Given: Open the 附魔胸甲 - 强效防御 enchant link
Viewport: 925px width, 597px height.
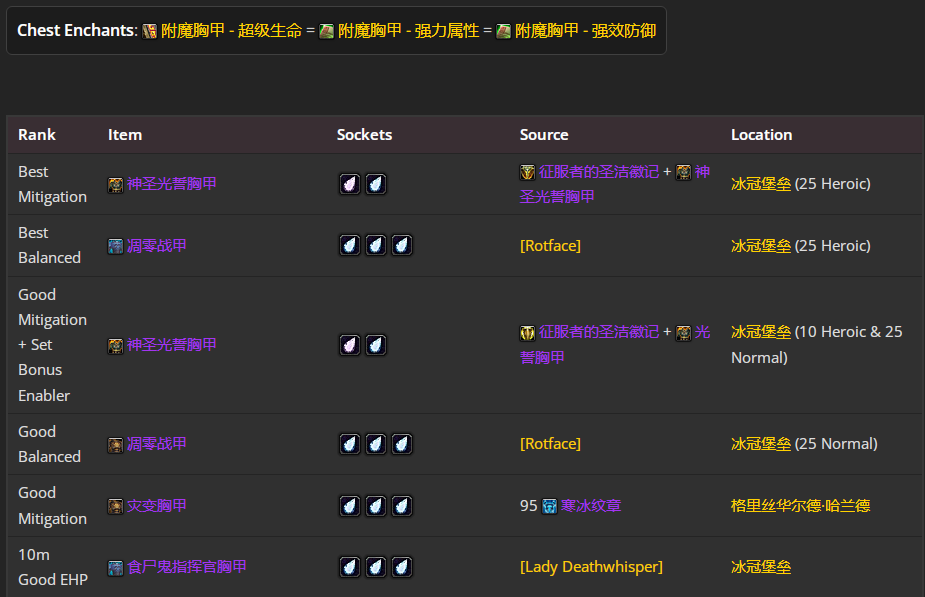Looking at the screenshot, I should coord(585,31).
